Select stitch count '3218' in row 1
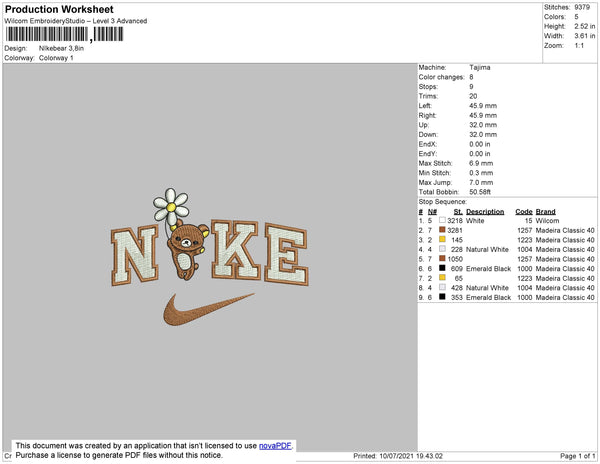Viewport: 600px width, 464px height. (455, 221)
